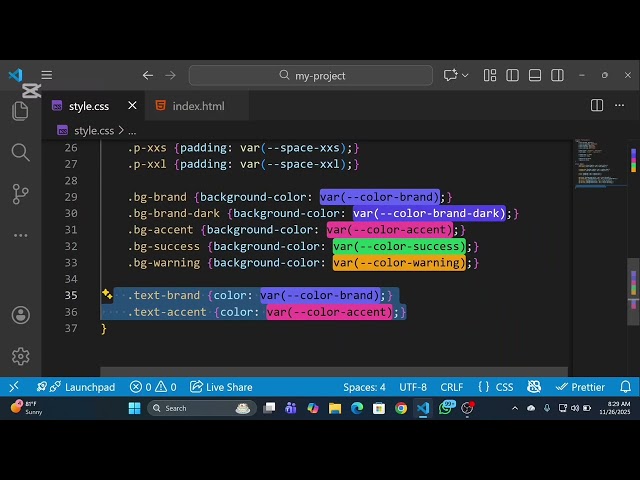Show hidden system tray icons

pyautogui.click(x=515, y=408)
